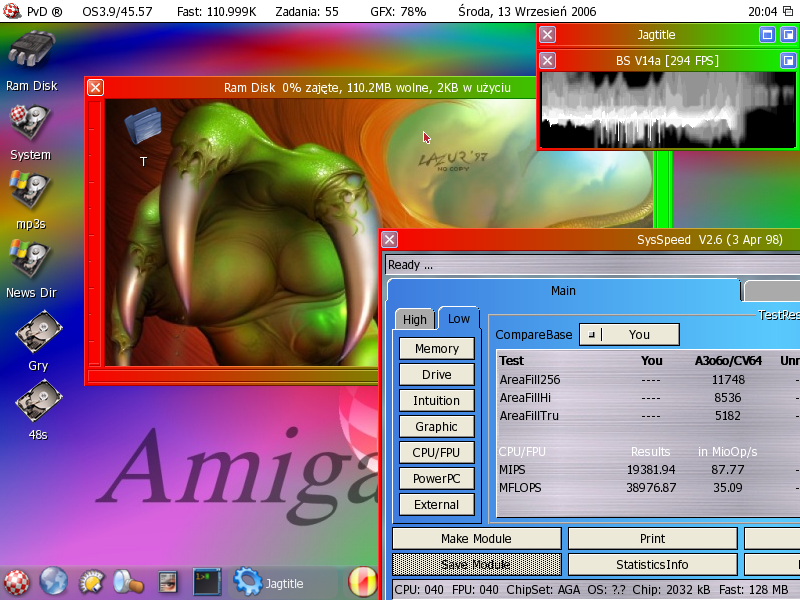Viewport: 800px width, 600px height.
Task: Open the System drive icon
Action: click(30, 121)
